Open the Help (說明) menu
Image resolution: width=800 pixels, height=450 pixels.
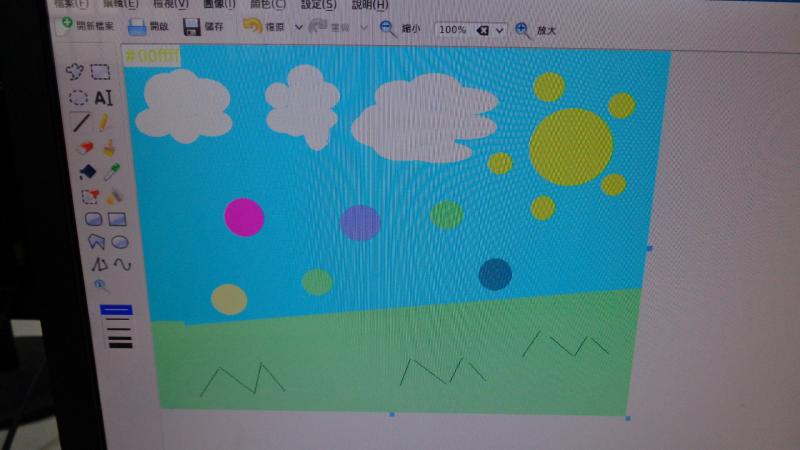[370, 5]
